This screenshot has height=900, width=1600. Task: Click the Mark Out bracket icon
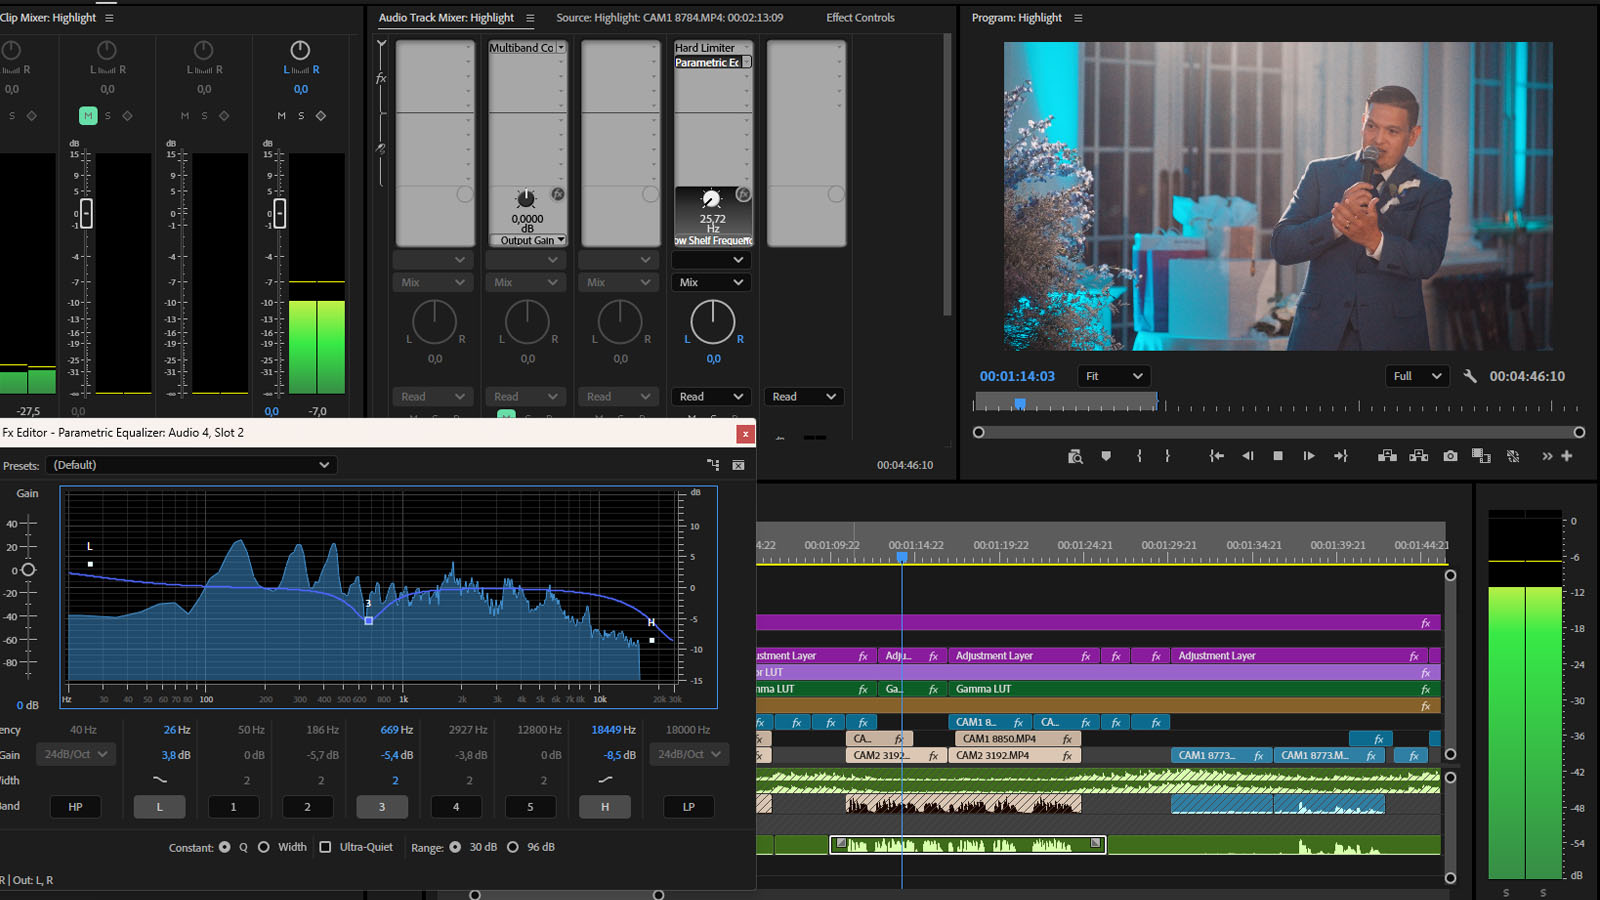(x=1167, y=456)
